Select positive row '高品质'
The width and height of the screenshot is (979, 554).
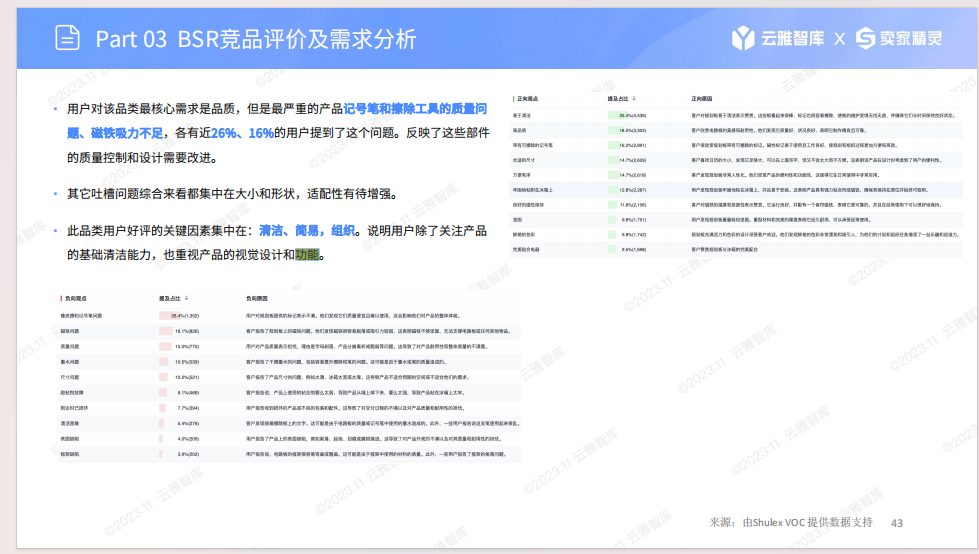point(736,131)
